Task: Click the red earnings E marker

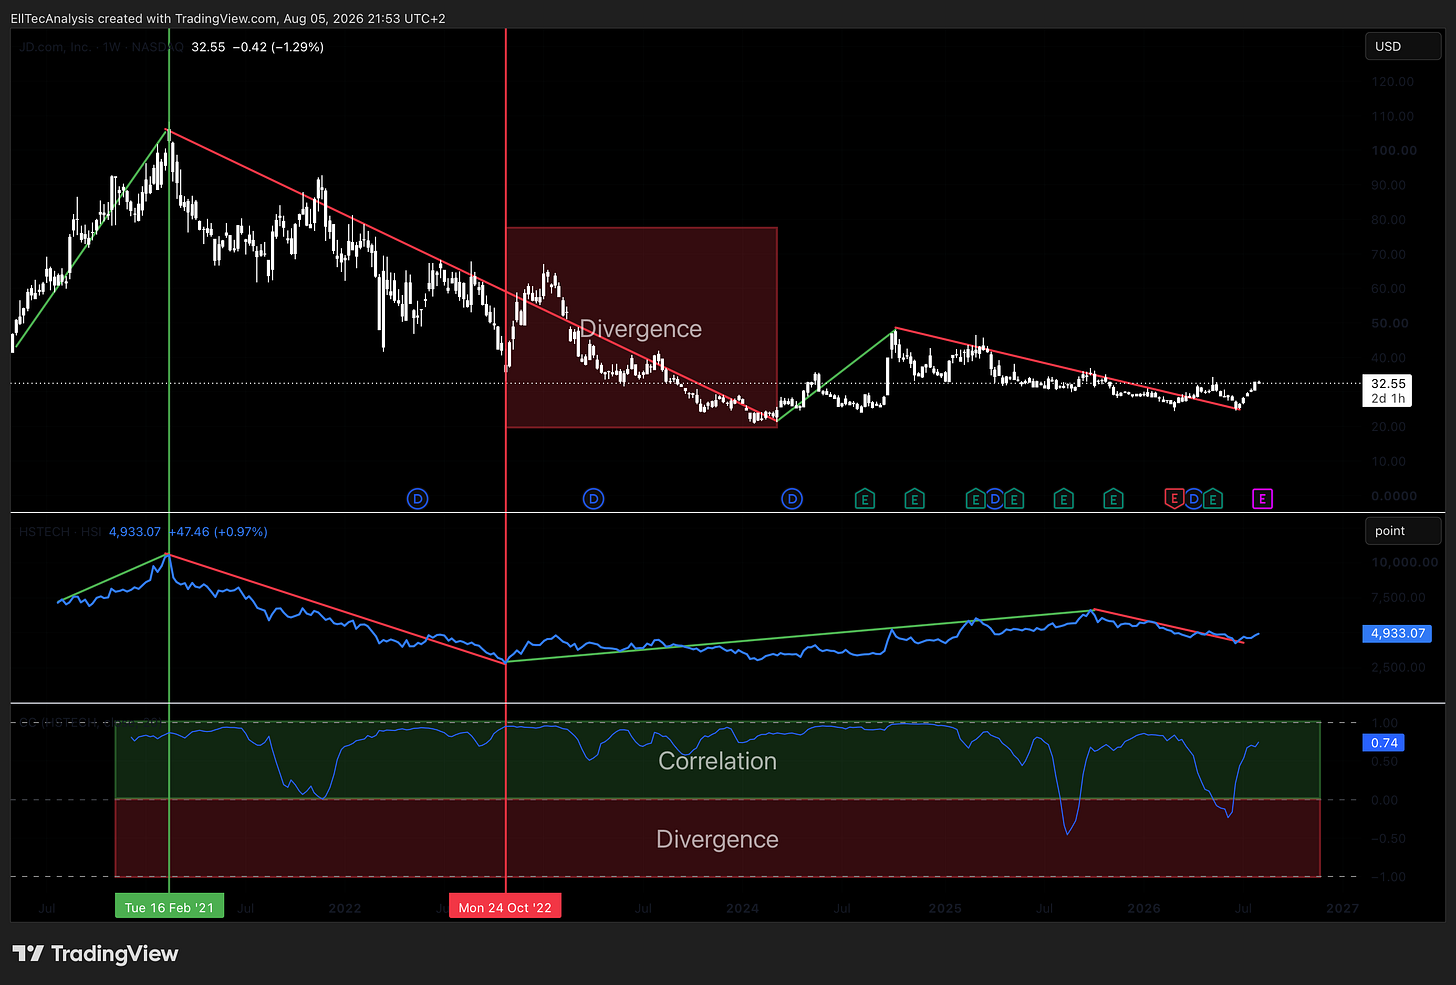Action: [1174, 498]
